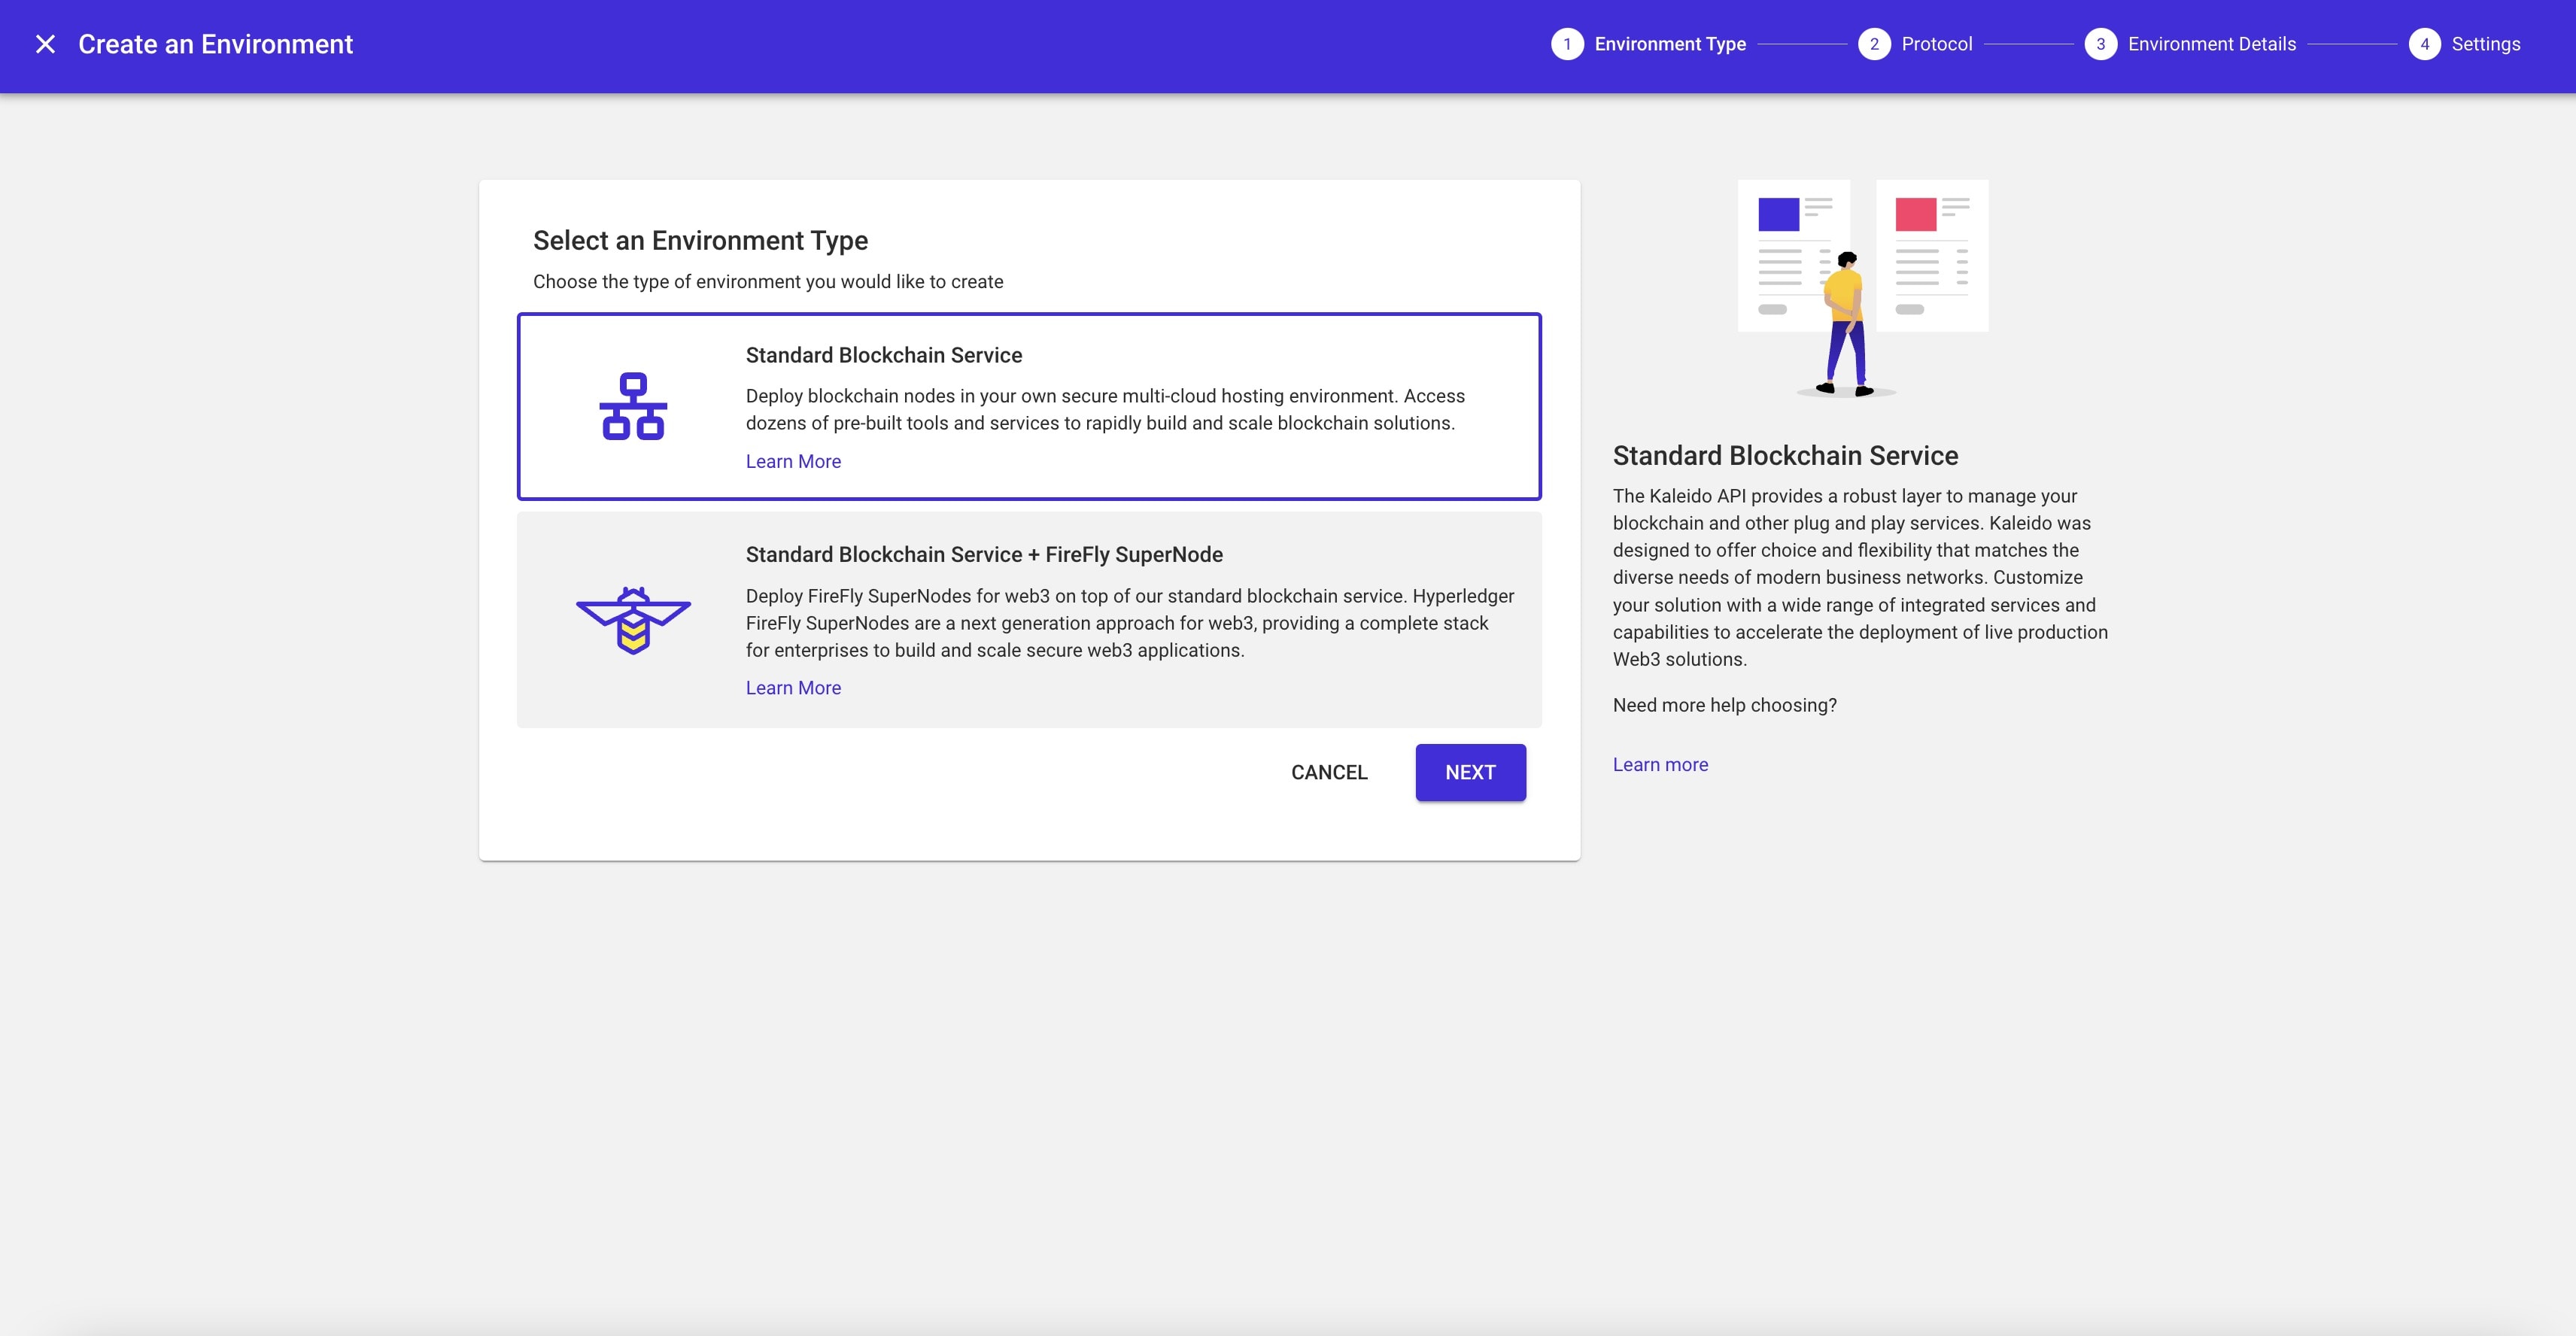The width and height of the screenshot is (2576, 1336).
Task: Open Learn More under FireFly SuperNode
Action: coord(793,688)
